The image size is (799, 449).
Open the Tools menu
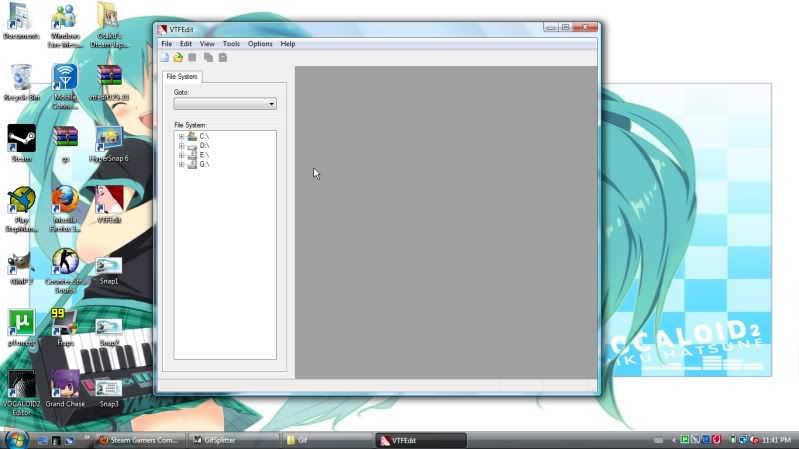(231, 44)
